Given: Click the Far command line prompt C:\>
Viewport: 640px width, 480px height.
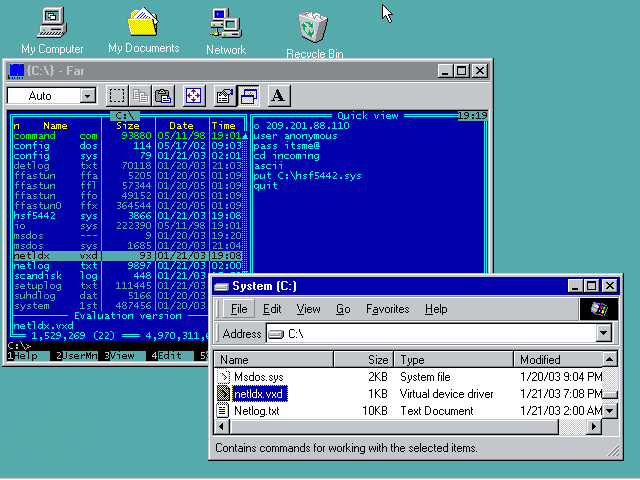Looking at the screenshot, I should click(x=19, y=346).
